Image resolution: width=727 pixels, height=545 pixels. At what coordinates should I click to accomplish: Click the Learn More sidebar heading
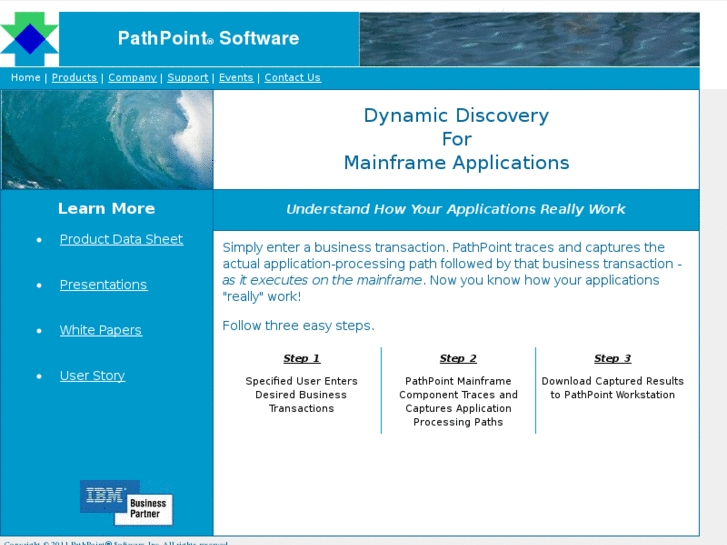tap(107, 208)
